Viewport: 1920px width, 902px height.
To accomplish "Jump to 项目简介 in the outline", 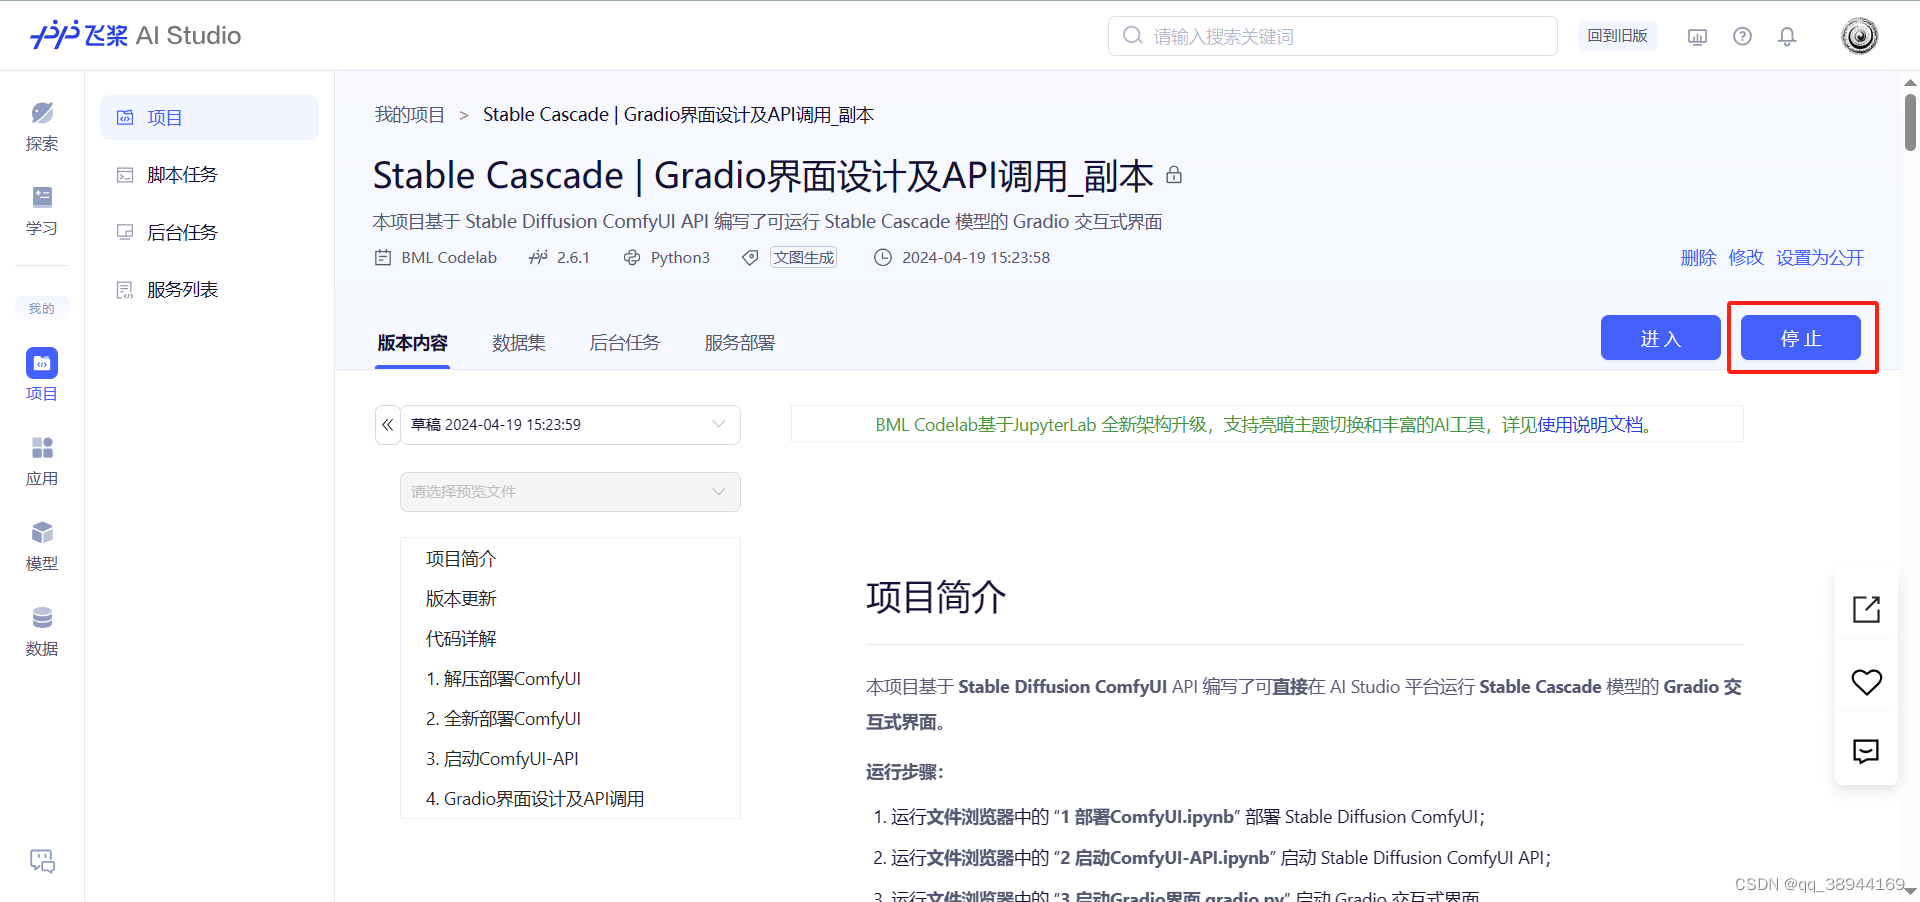I will click(x=461, y=559).
